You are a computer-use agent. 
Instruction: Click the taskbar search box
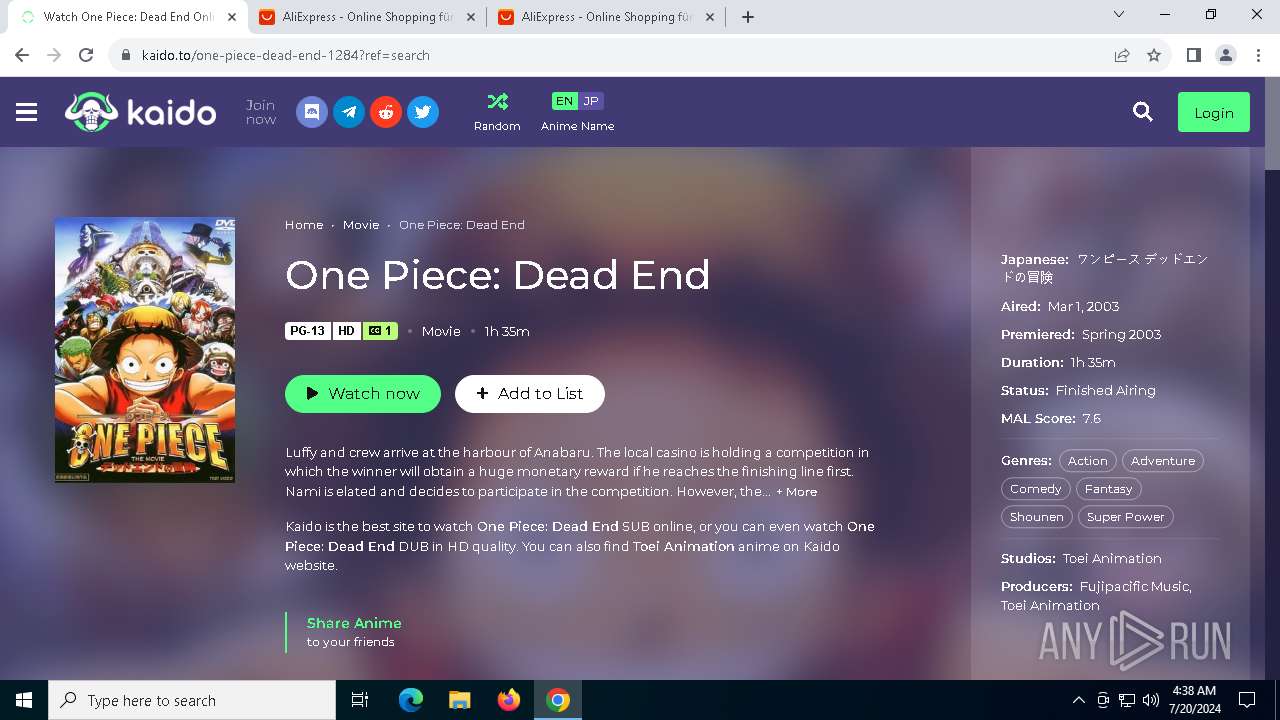(192, 700)
